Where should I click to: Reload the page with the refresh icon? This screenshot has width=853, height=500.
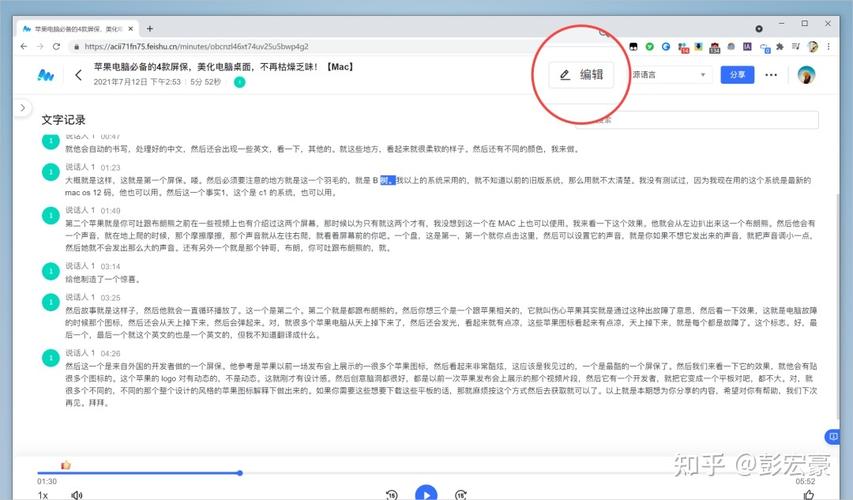[x=56, y=46]
